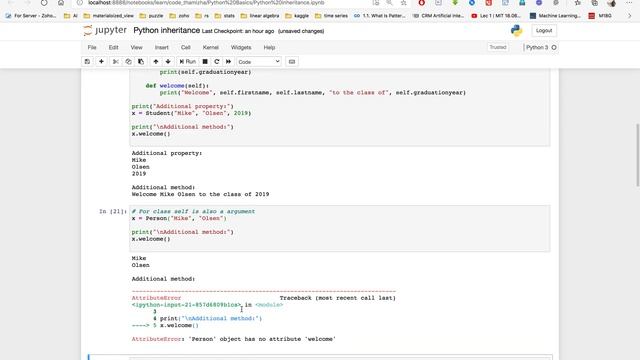Click the Python logo icon

point(516,31)
